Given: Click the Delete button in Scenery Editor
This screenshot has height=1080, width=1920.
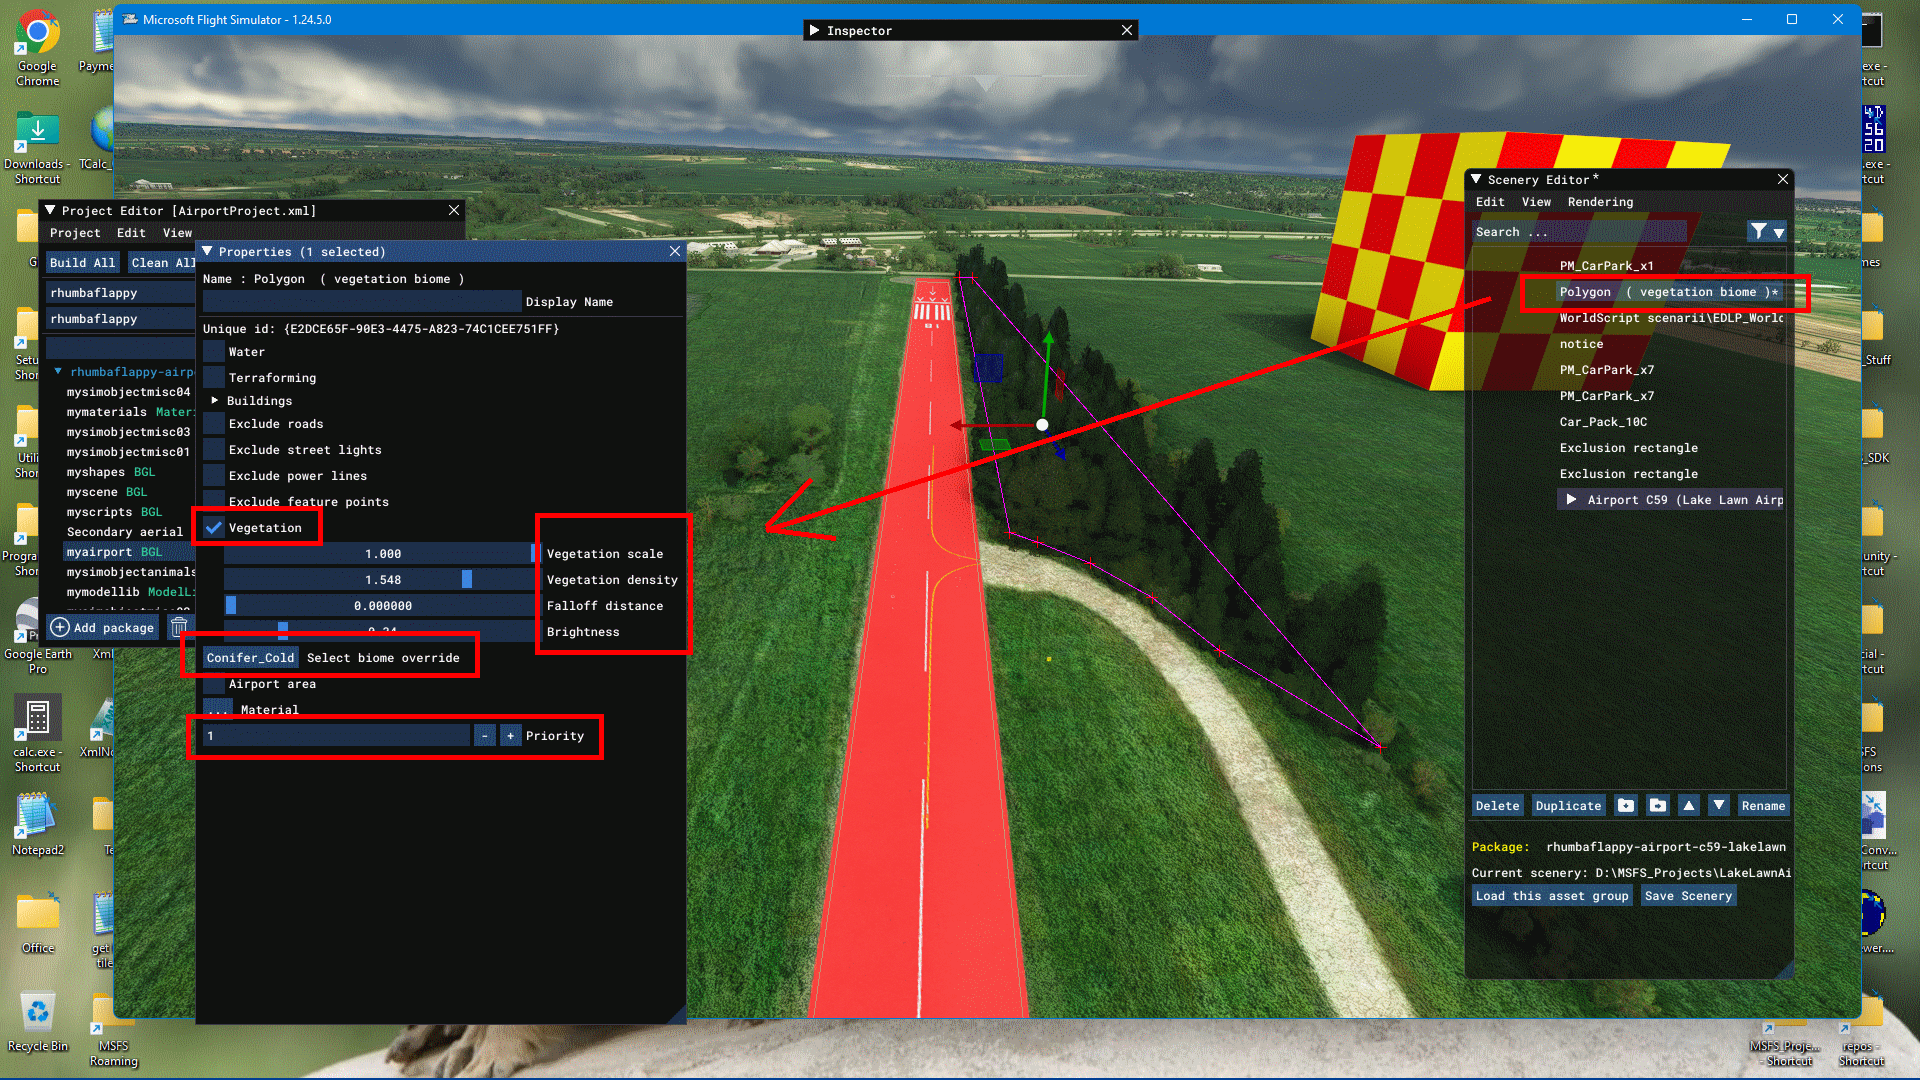Looking at the screenshot, I should tap(1497, 805).
